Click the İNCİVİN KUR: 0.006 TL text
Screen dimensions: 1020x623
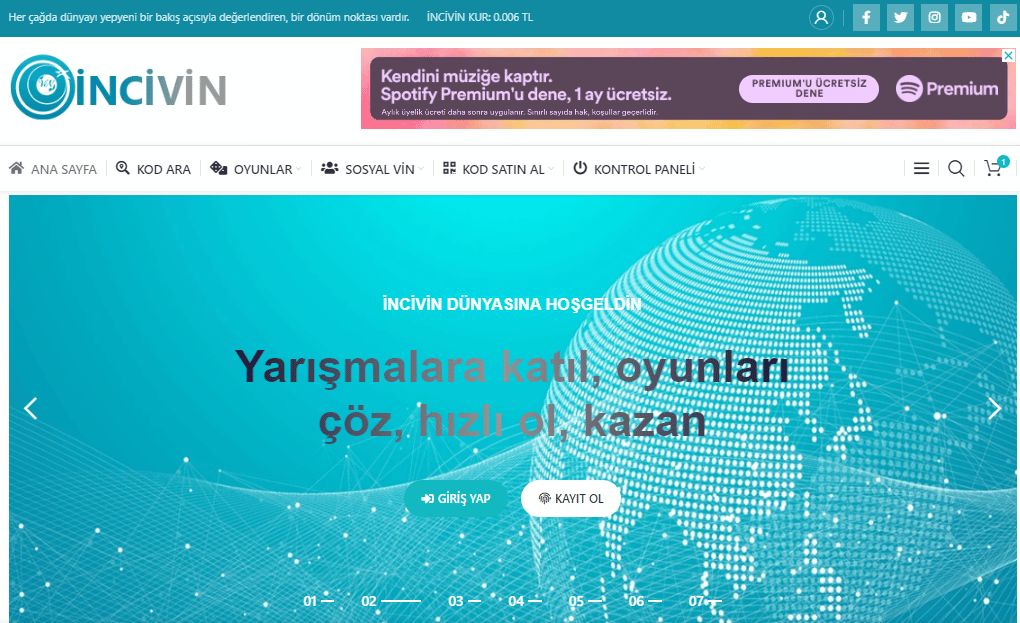pos(480,18)
